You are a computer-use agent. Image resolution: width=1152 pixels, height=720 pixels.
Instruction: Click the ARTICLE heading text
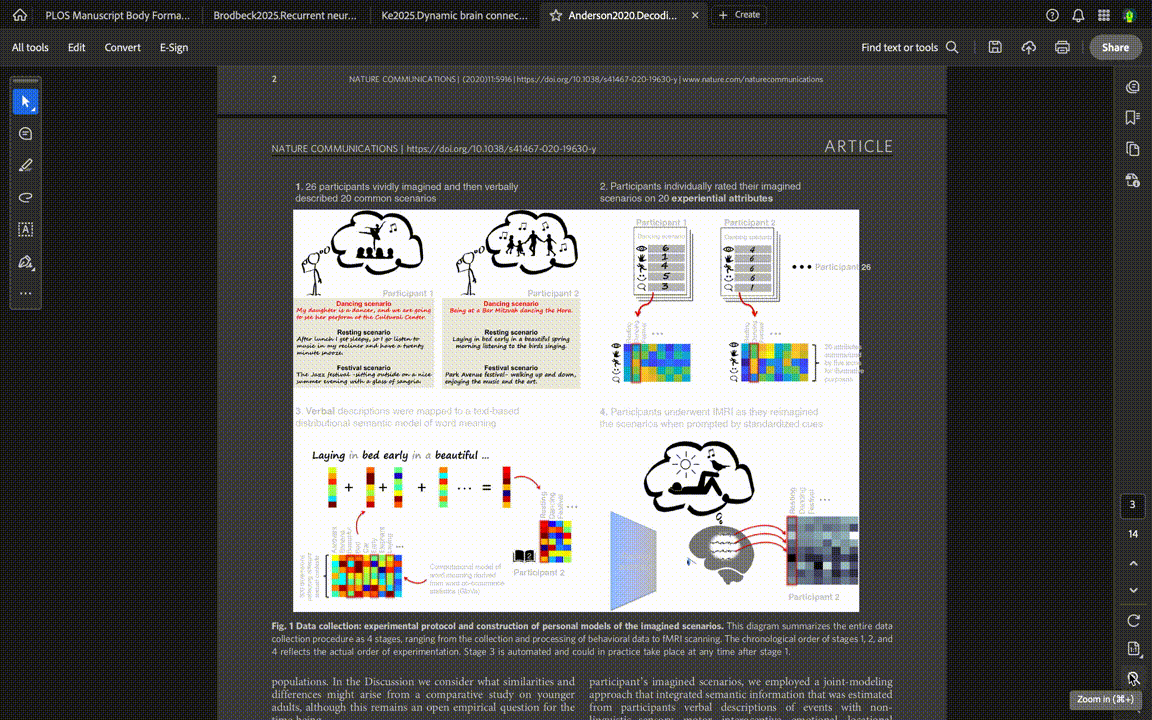[x=858, y=146]
